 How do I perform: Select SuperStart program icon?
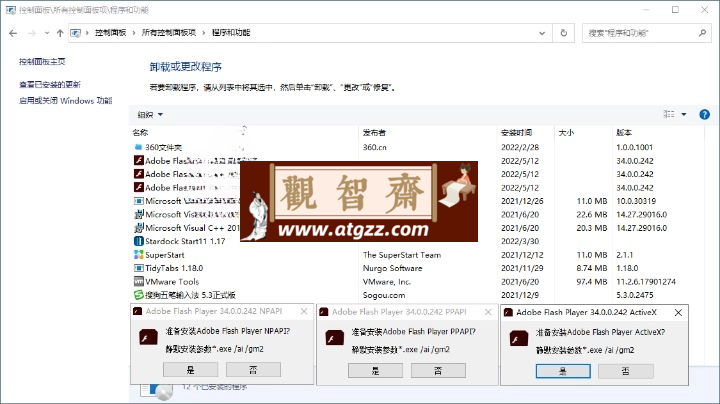139,255
